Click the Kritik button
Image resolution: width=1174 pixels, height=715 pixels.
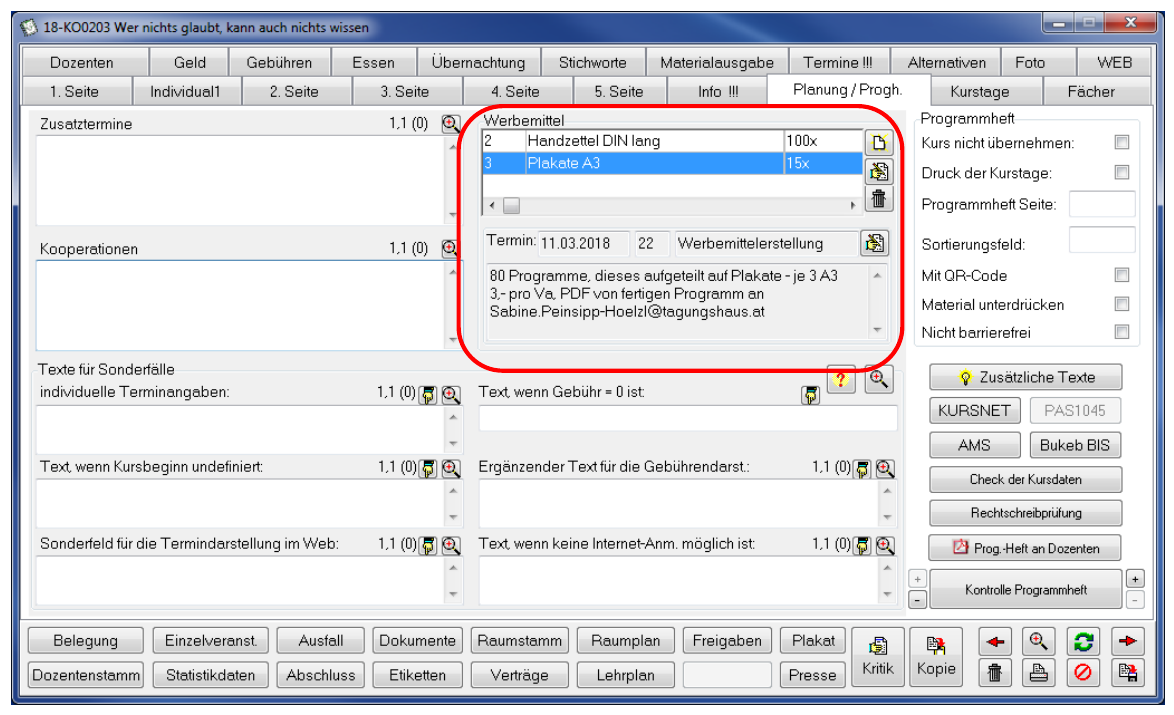click(878, 657)
